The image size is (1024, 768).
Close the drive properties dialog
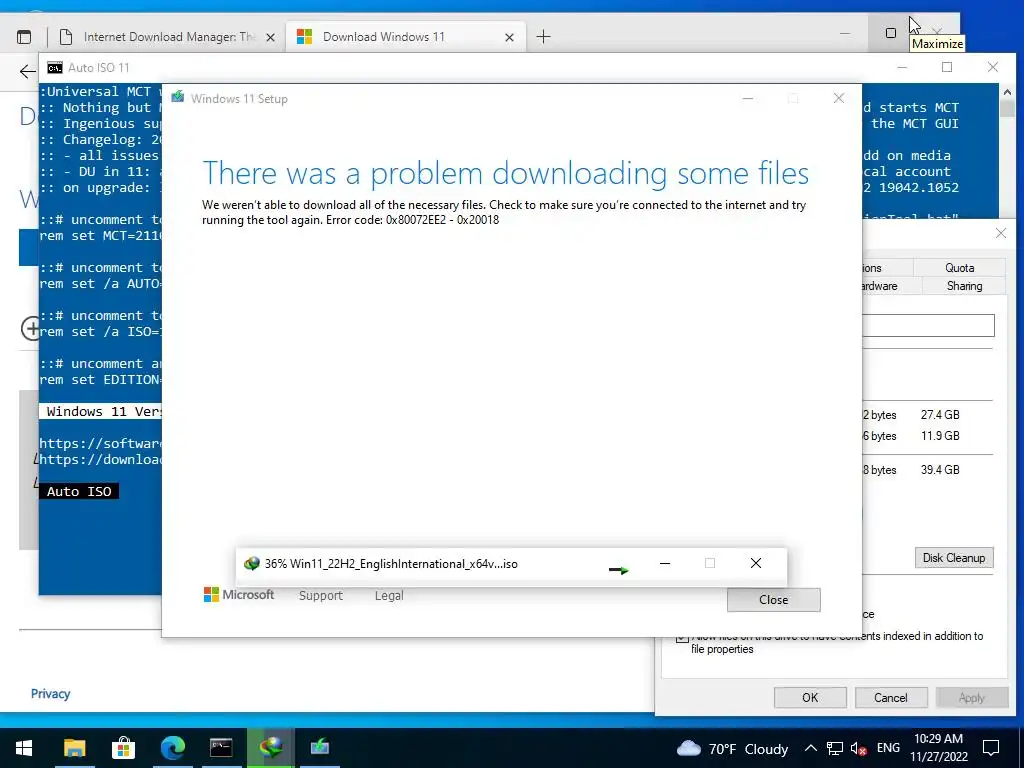tap(1000, 233)
